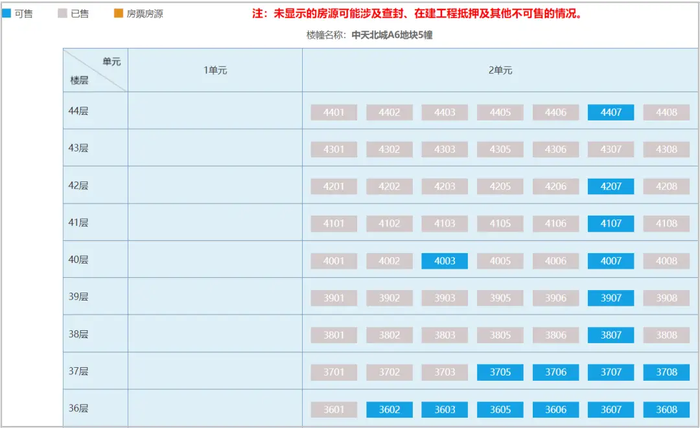The width and height of the screenshot is (700, 428).
Task: Click sold unit 3701
Action: [x=334, y=372]
